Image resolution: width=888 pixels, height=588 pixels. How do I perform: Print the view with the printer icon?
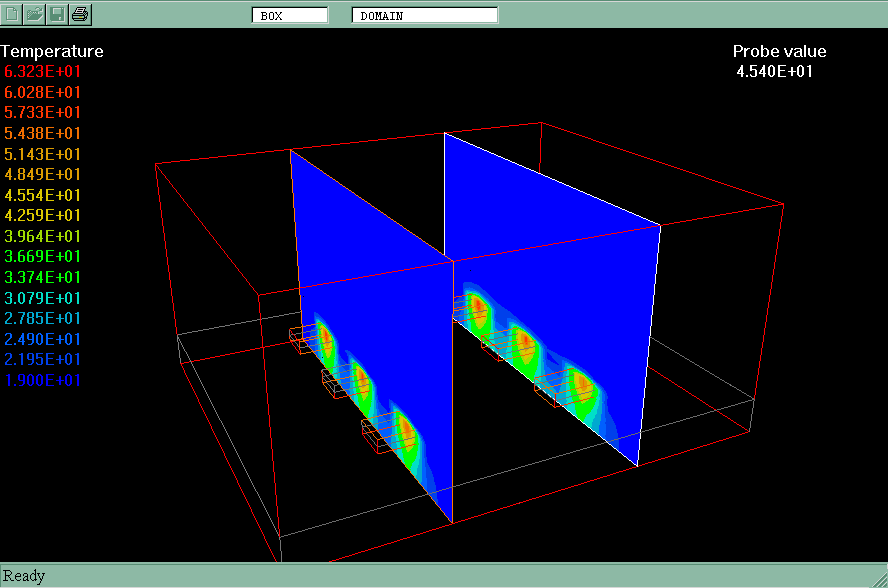tap(81, 14)
